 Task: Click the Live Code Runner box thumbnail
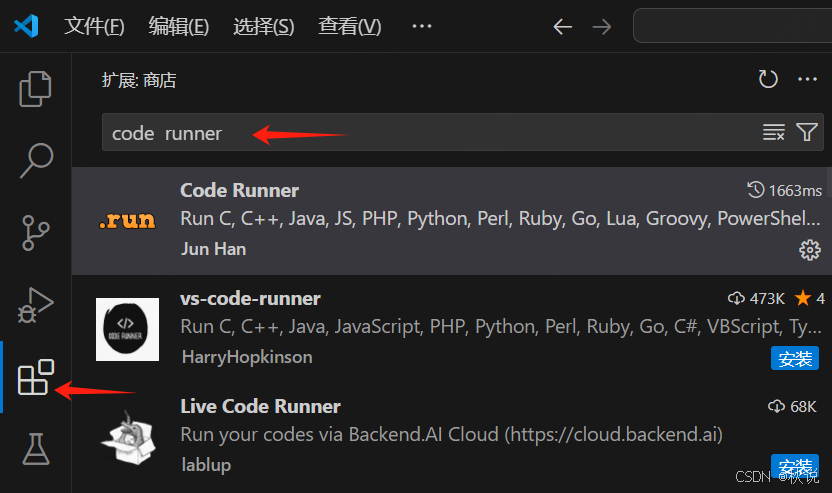click(x=127, y=437)
